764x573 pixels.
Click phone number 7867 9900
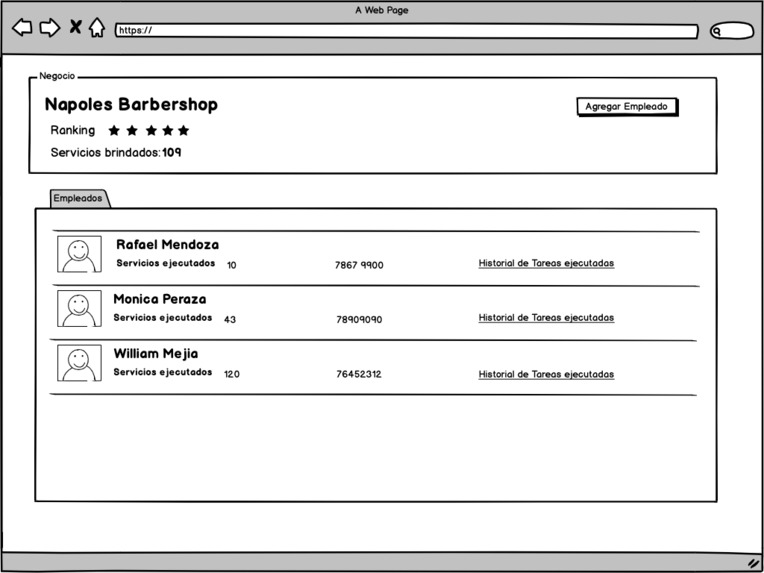359,266
